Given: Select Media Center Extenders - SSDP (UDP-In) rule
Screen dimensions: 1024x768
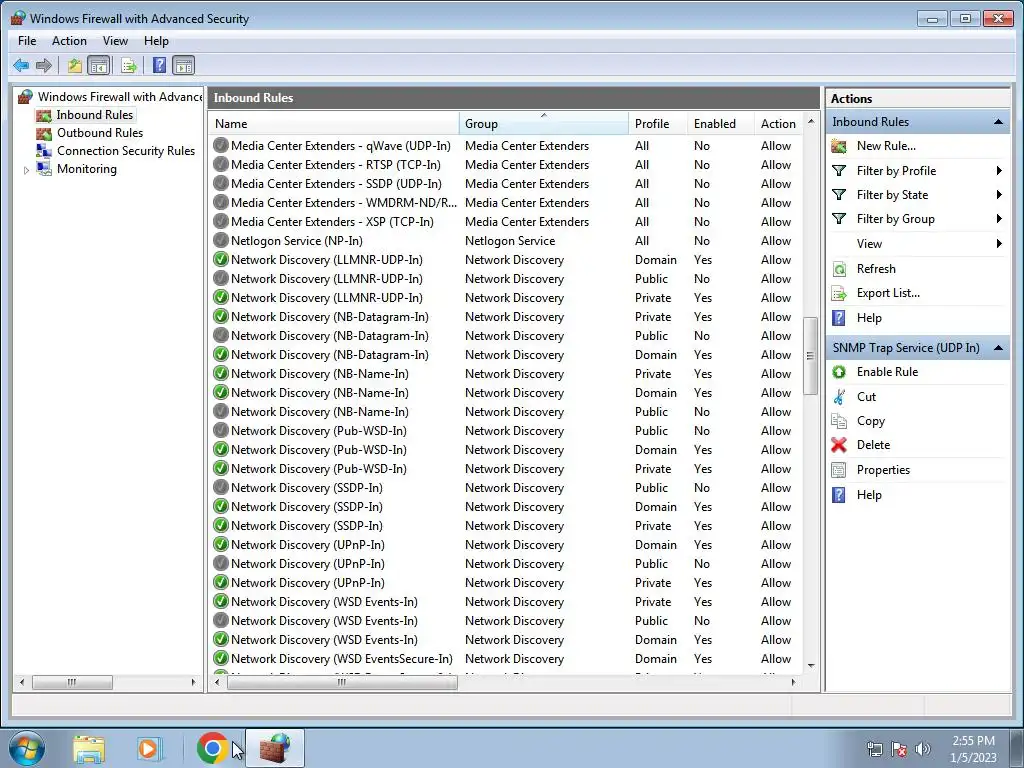Looking at the screenshot, I should pos(506,184).
